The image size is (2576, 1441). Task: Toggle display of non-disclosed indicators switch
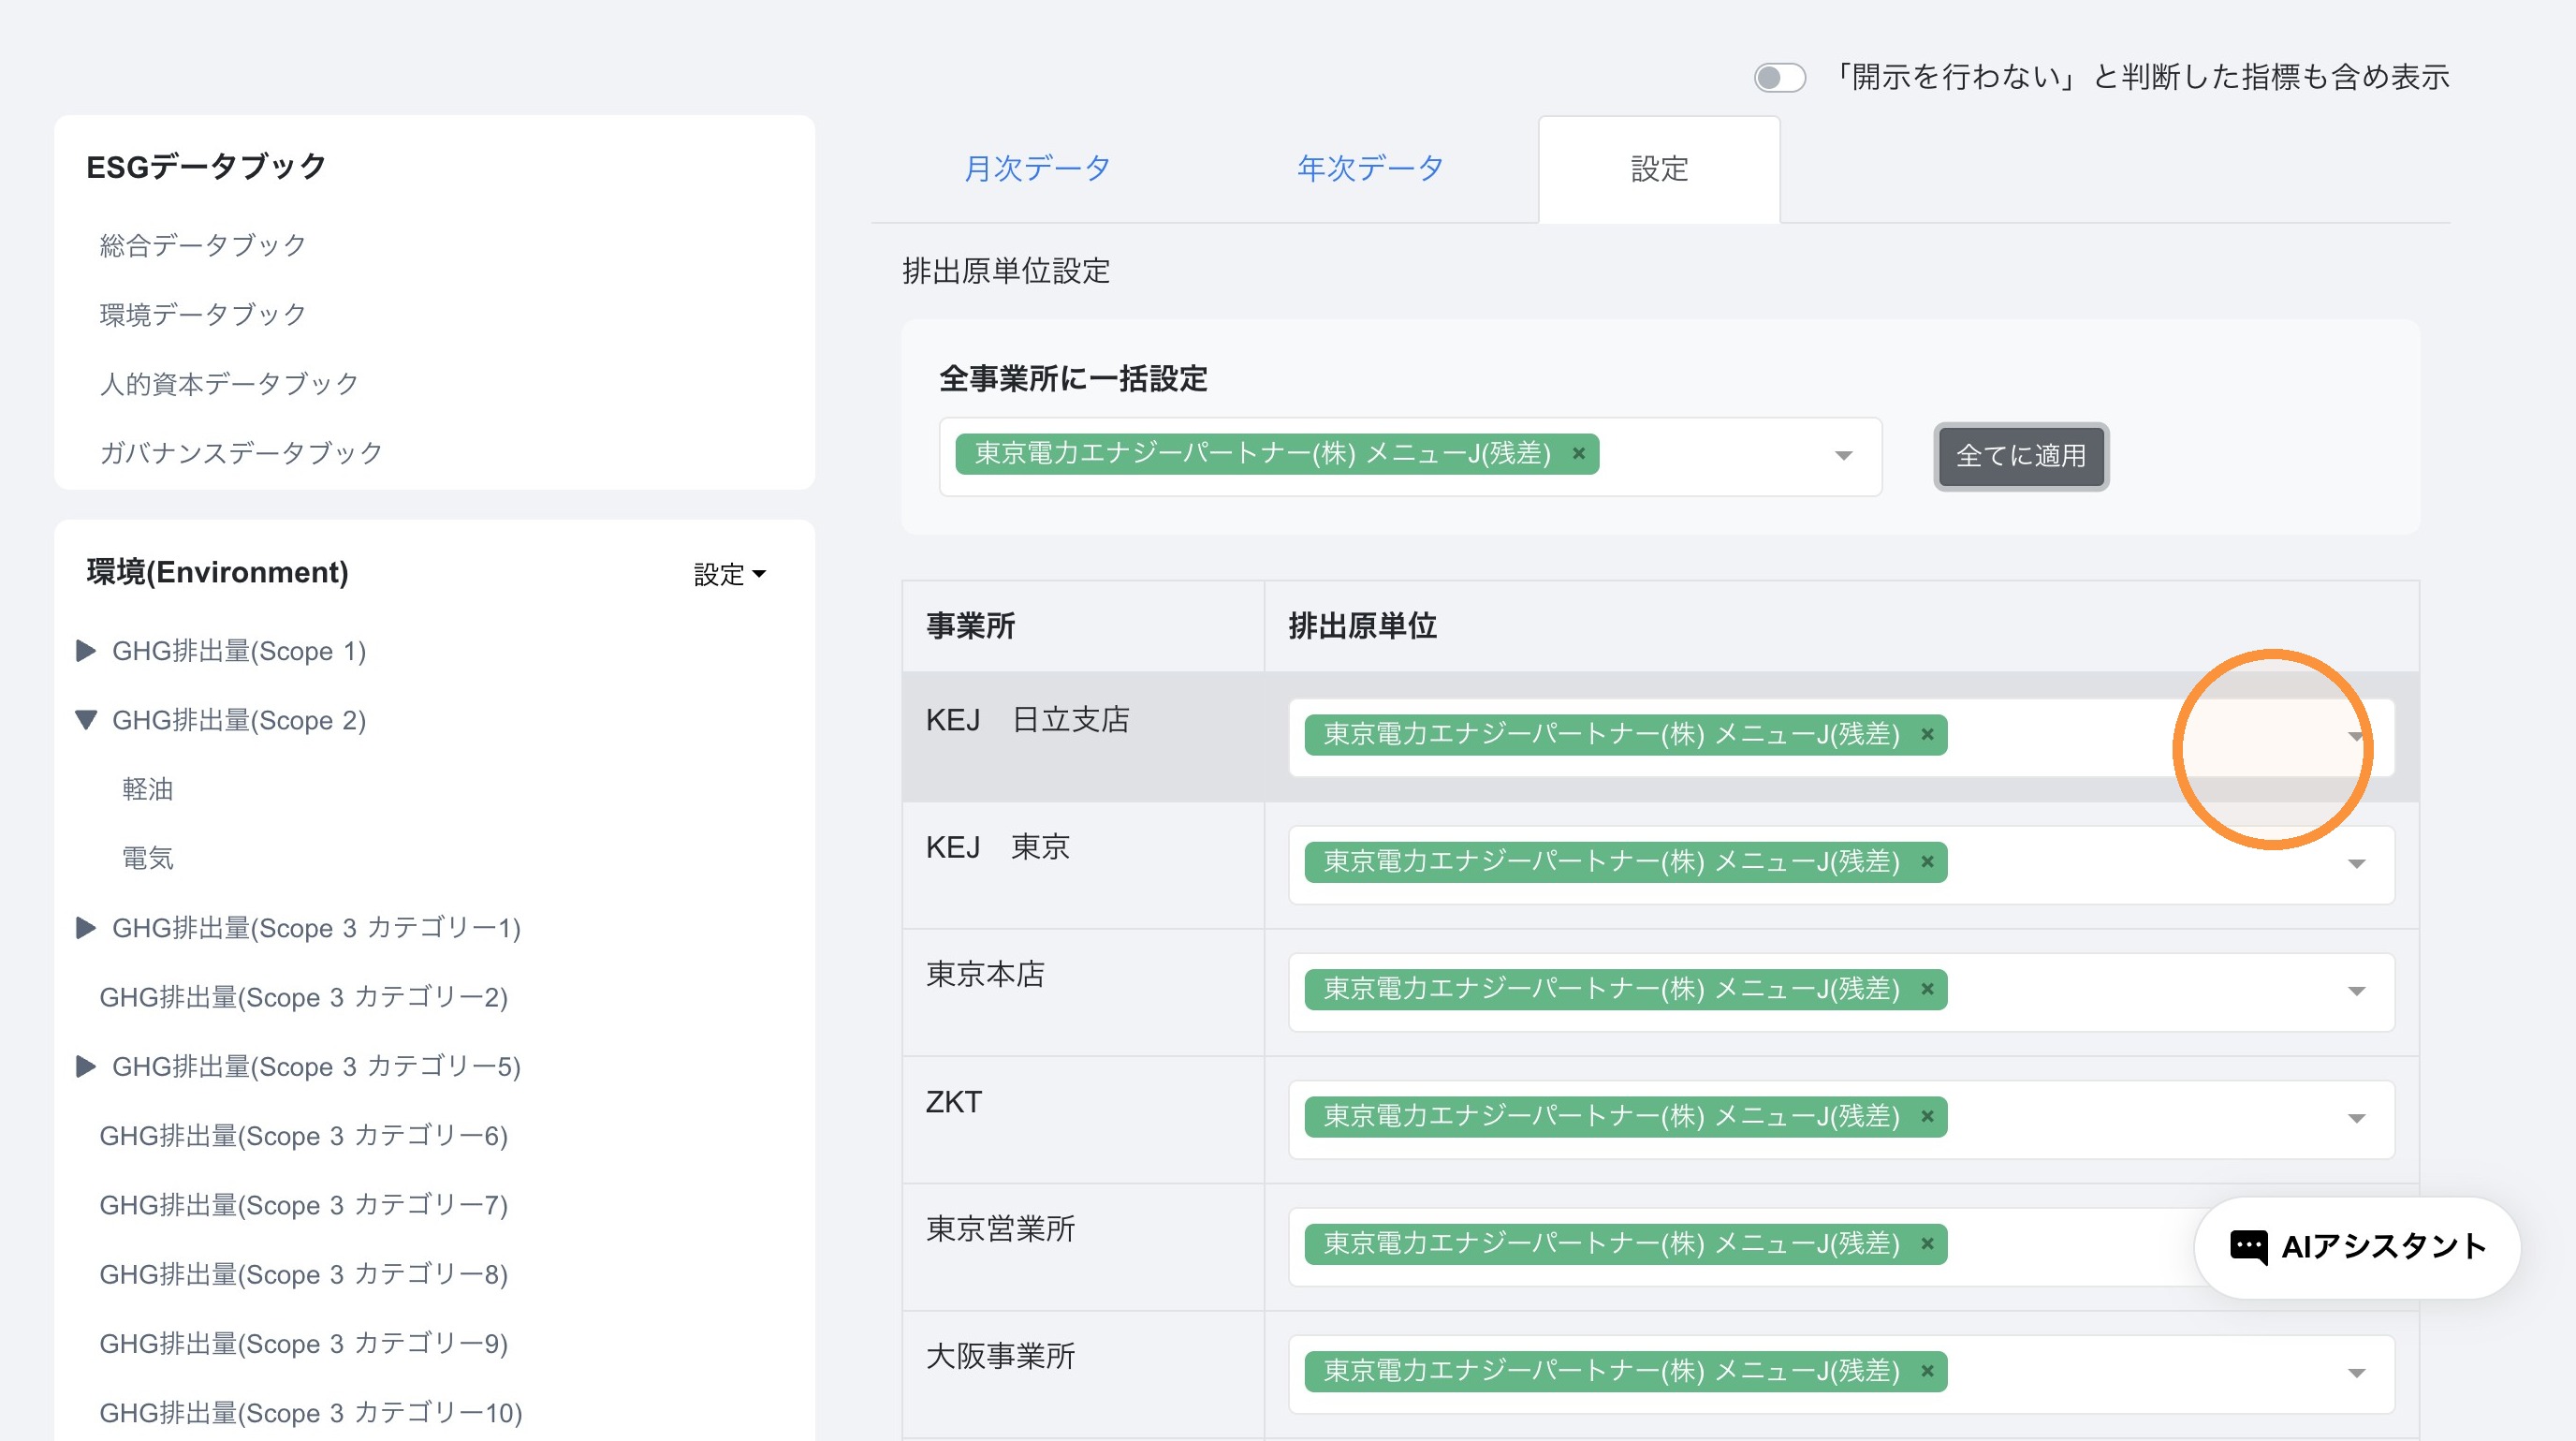1779,77
